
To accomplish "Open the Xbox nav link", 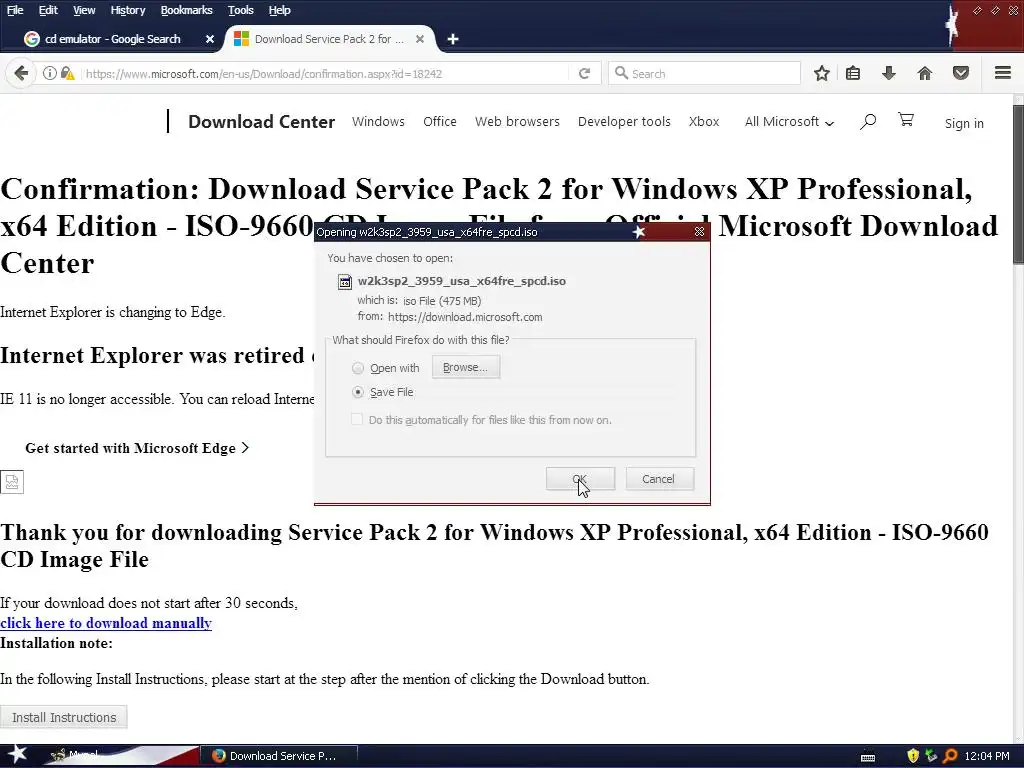I will point(704,121).
